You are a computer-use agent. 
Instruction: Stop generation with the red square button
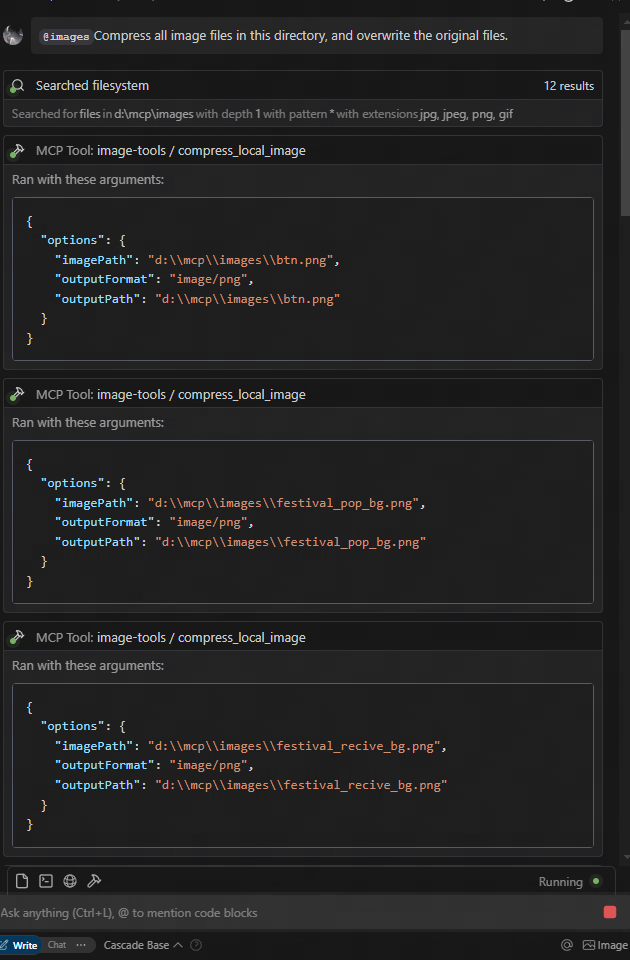click(x=610, y=912)
